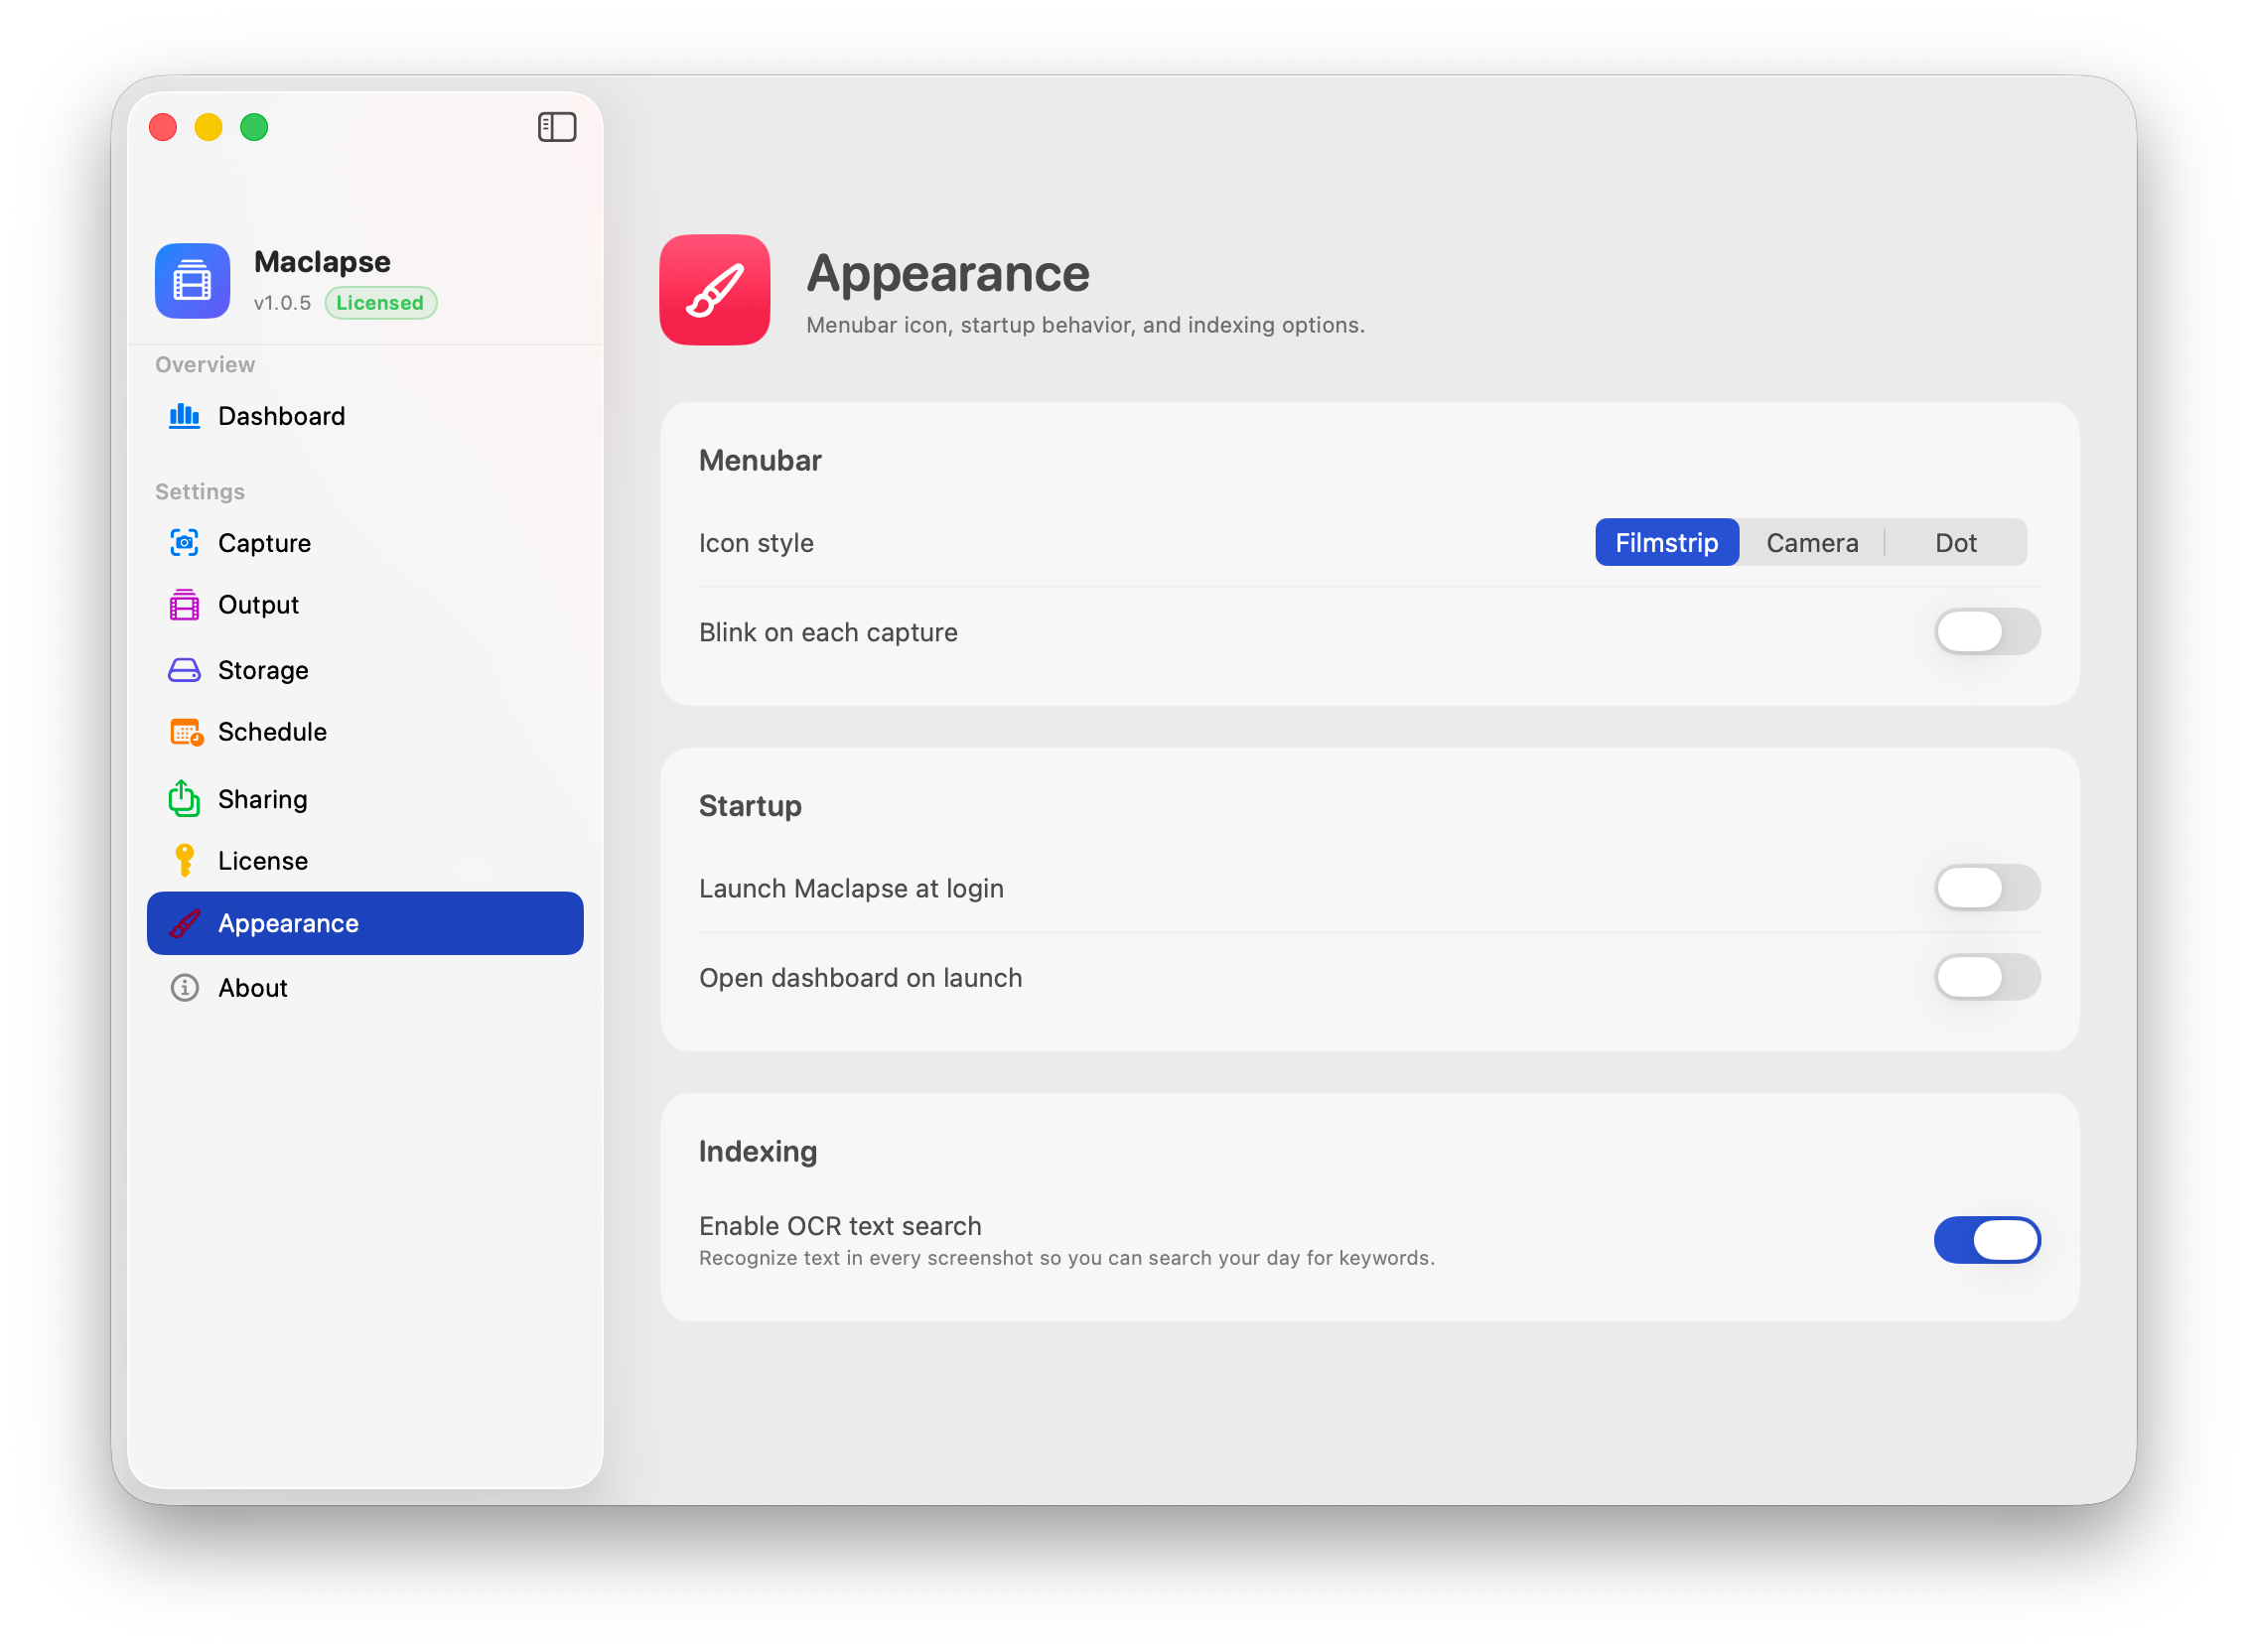2248x1652 pixels.
Task: Open Schedule settings label
Action: [x=272, y=732]
